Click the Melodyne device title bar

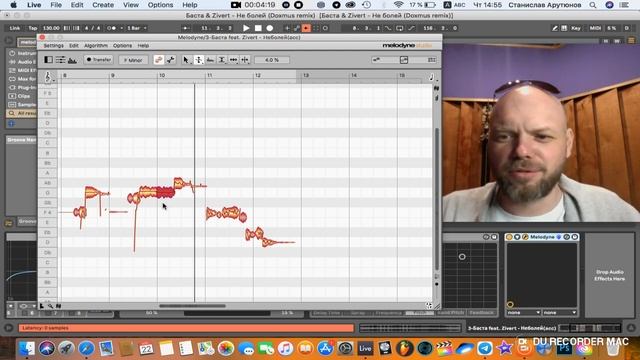click(x=542, y=237)
